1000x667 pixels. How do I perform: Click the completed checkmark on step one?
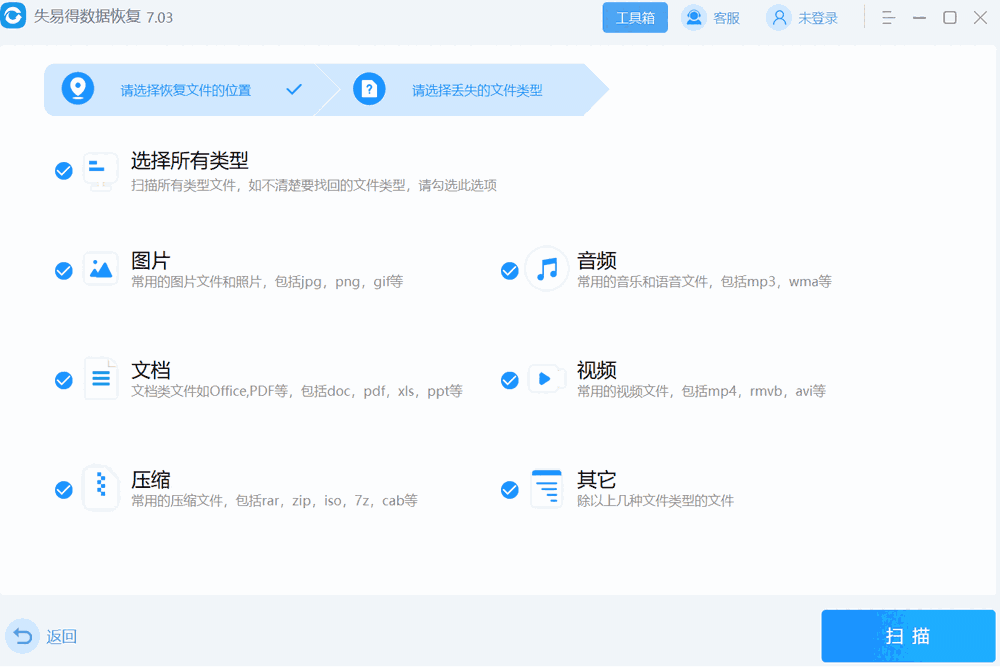(x=294, y=89)
